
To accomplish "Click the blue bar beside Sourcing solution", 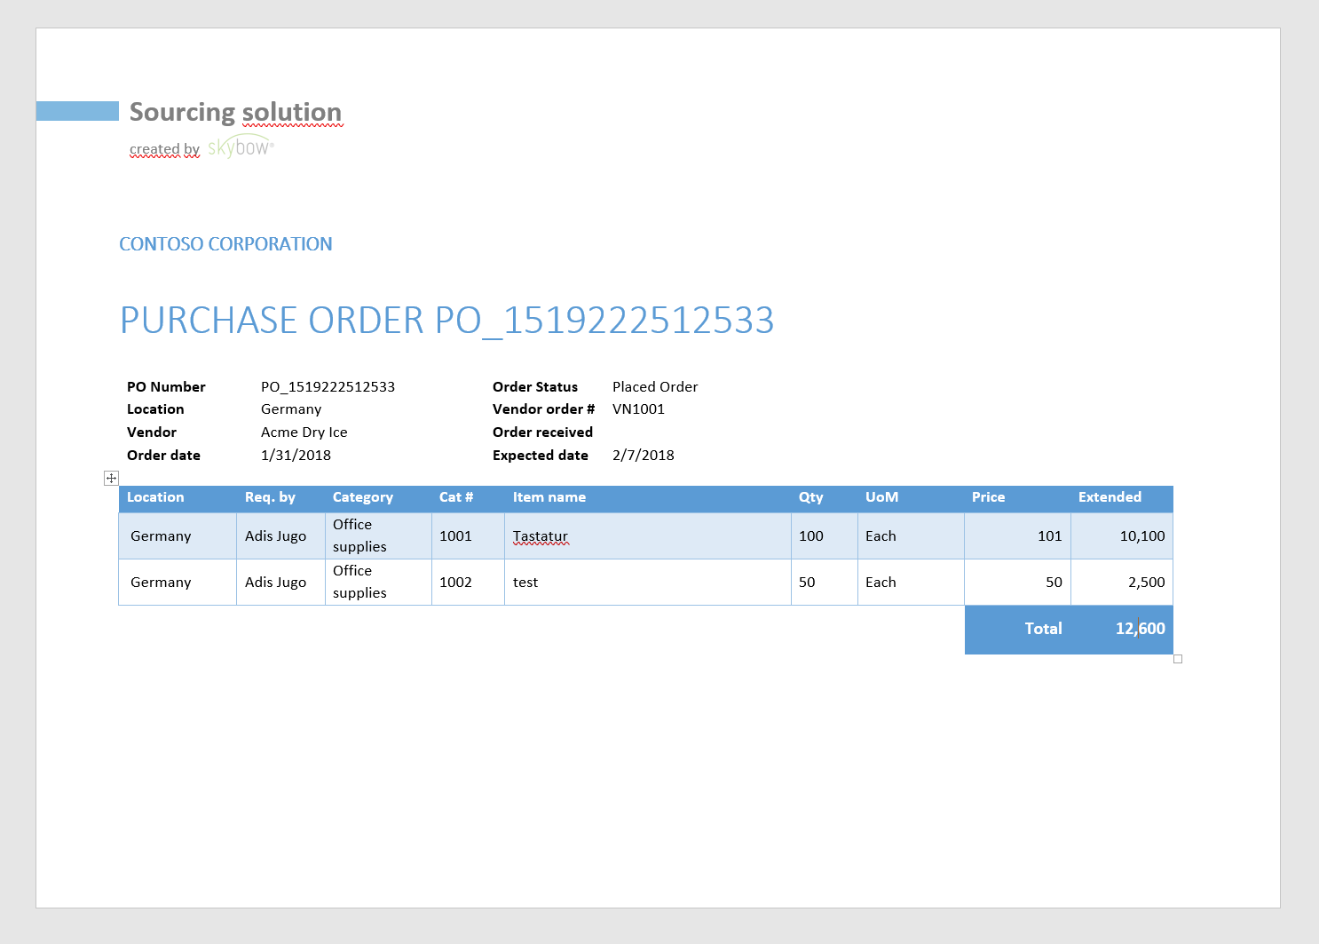I will pyautogui.click(x=77, y=111).
